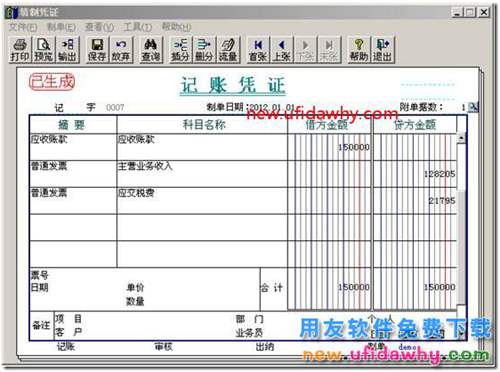Image resolution: width=500 pixels, height=372 pixels.
Task: Discard changes with 放弃 icon
Action: 121,50
